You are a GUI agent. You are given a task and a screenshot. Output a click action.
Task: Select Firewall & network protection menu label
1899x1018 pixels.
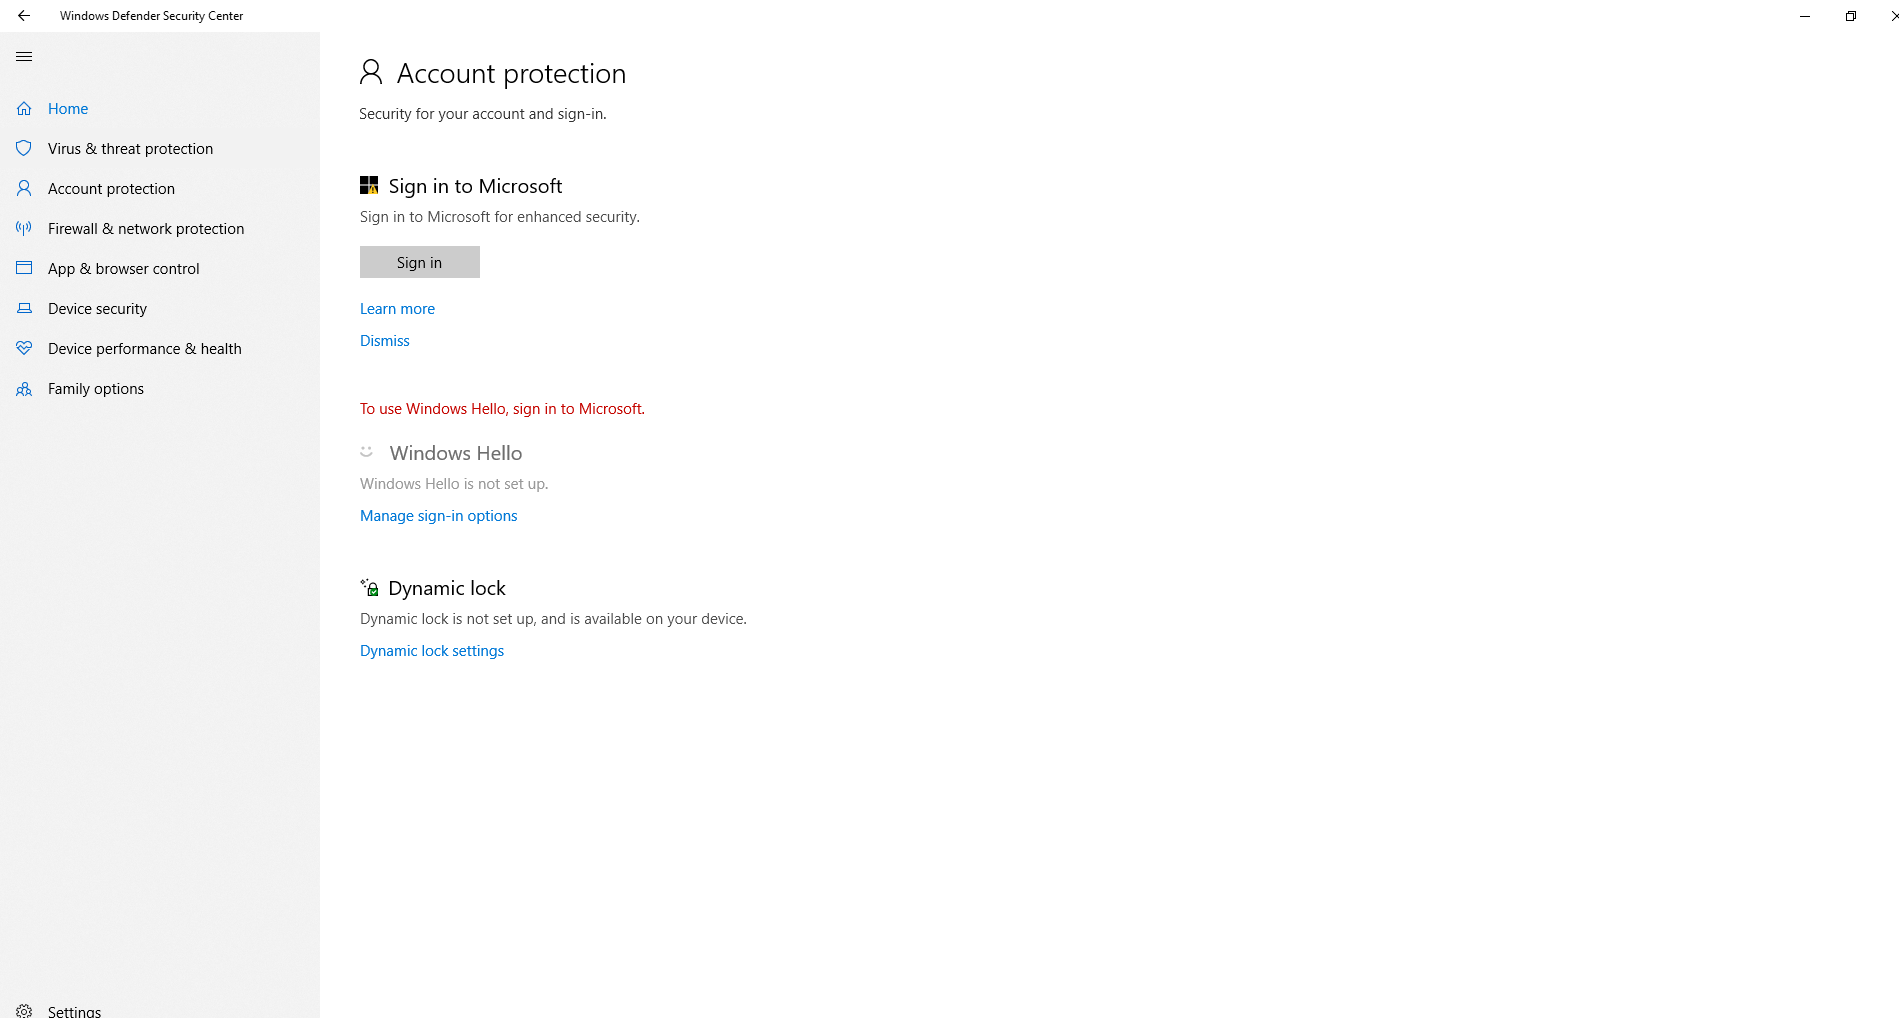pos(146,229)
